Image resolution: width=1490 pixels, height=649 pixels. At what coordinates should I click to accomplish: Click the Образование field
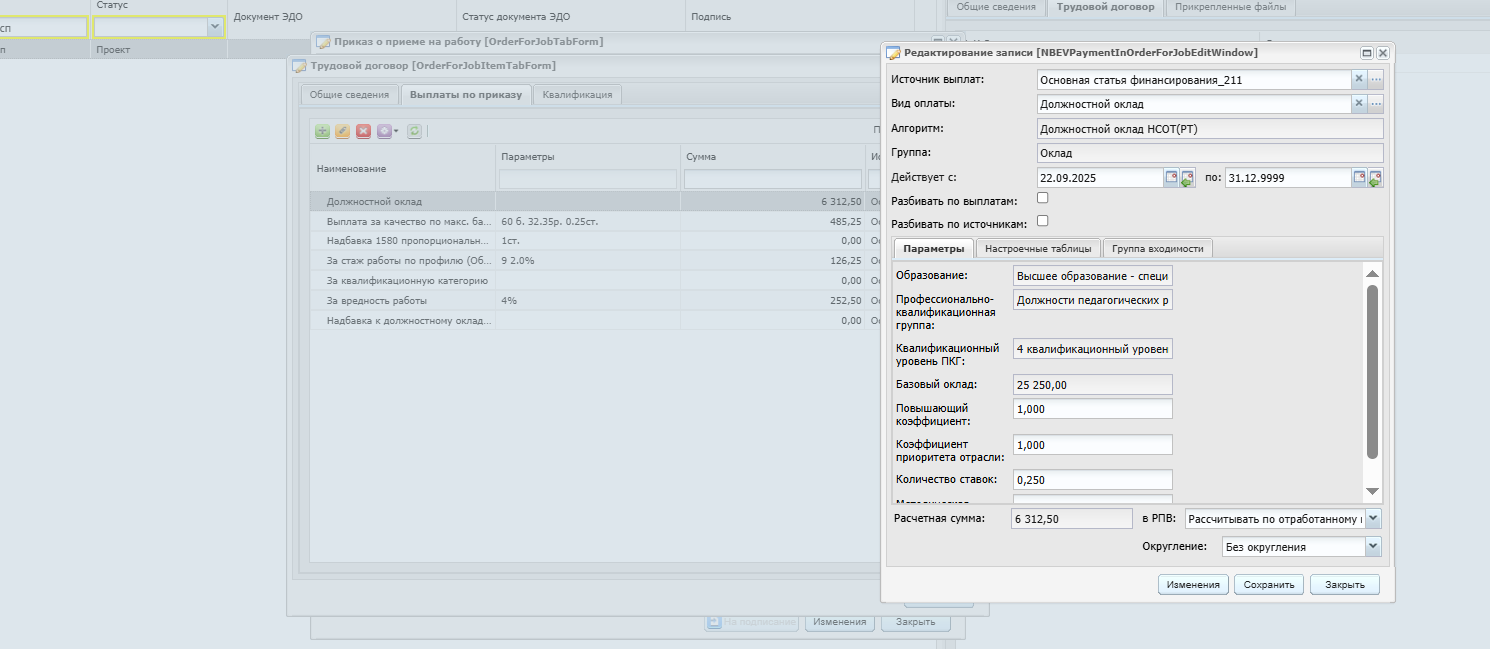click(1092, 275)
